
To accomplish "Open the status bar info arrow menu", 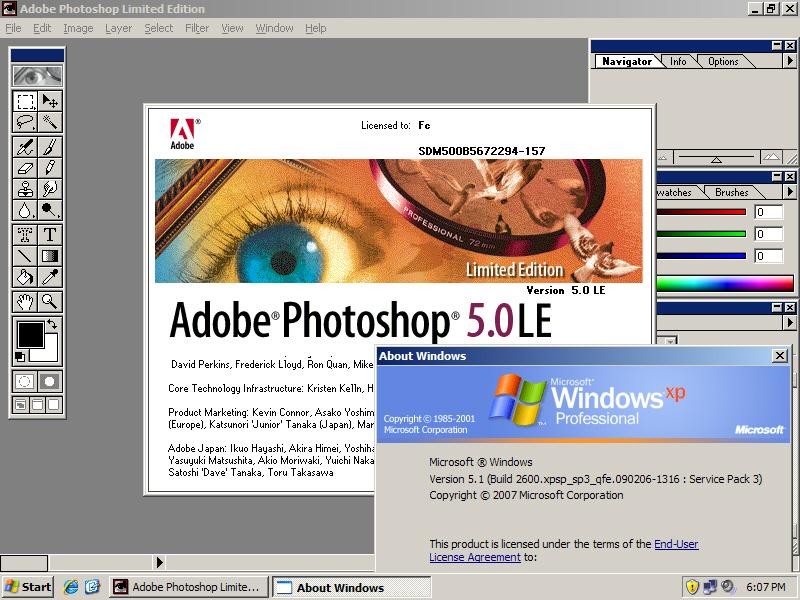I will click(x=160, y=562).
